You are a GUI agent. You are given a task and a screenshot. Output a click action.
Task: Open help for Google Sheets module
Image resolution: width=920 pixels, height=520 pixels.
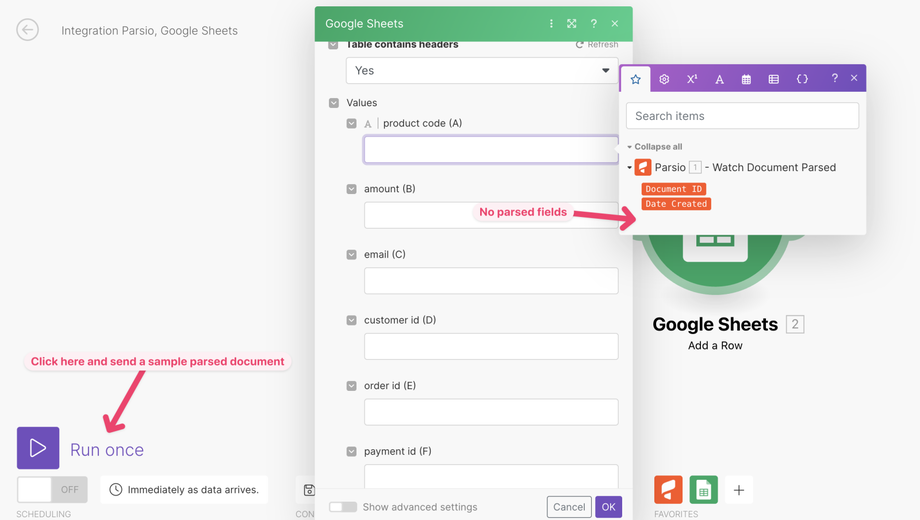pyautogui.click(x=594, y=23)
